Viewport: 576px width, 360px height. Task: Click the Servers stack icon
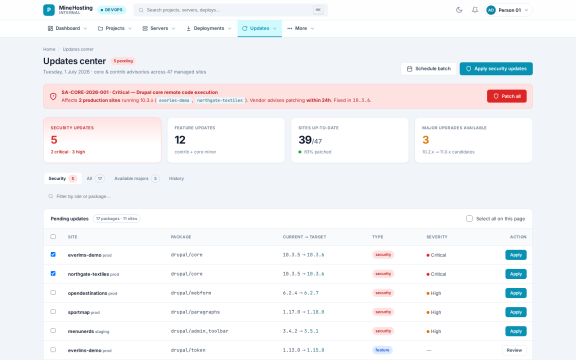click(x=145, y=28)
